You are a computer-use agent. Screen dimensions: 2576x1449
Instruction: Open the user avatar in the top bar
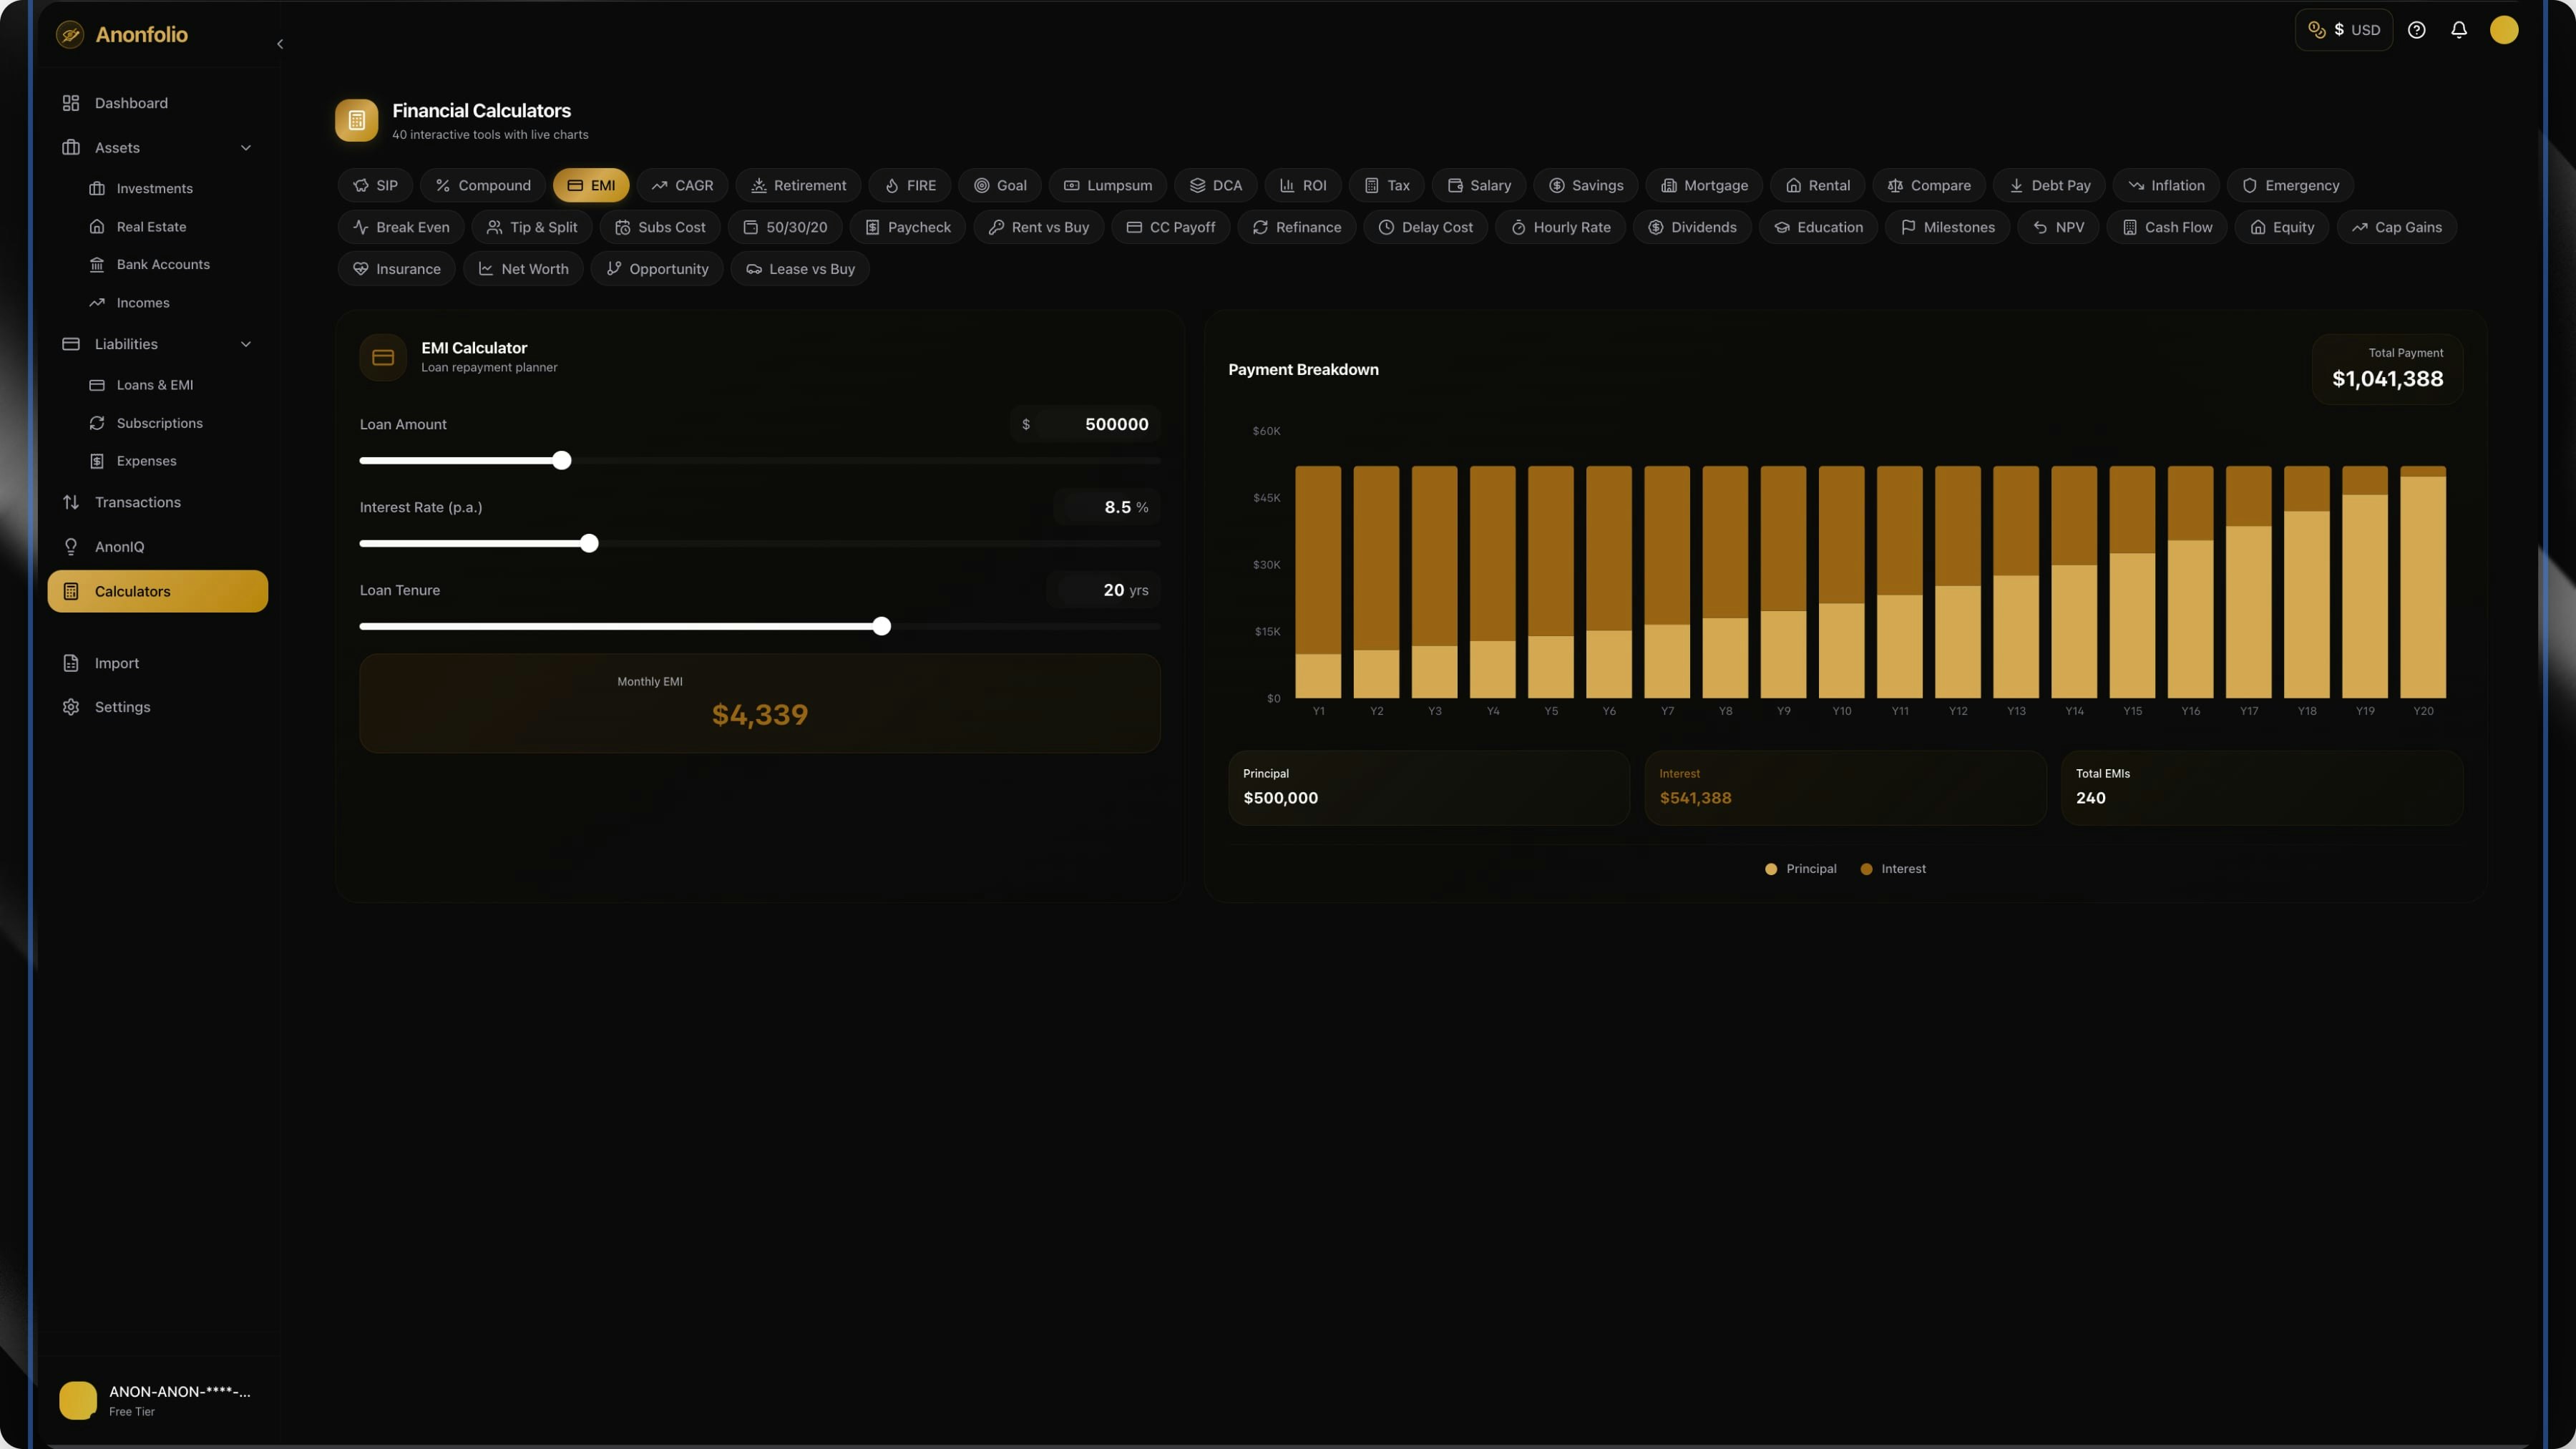coord(2503,30)
